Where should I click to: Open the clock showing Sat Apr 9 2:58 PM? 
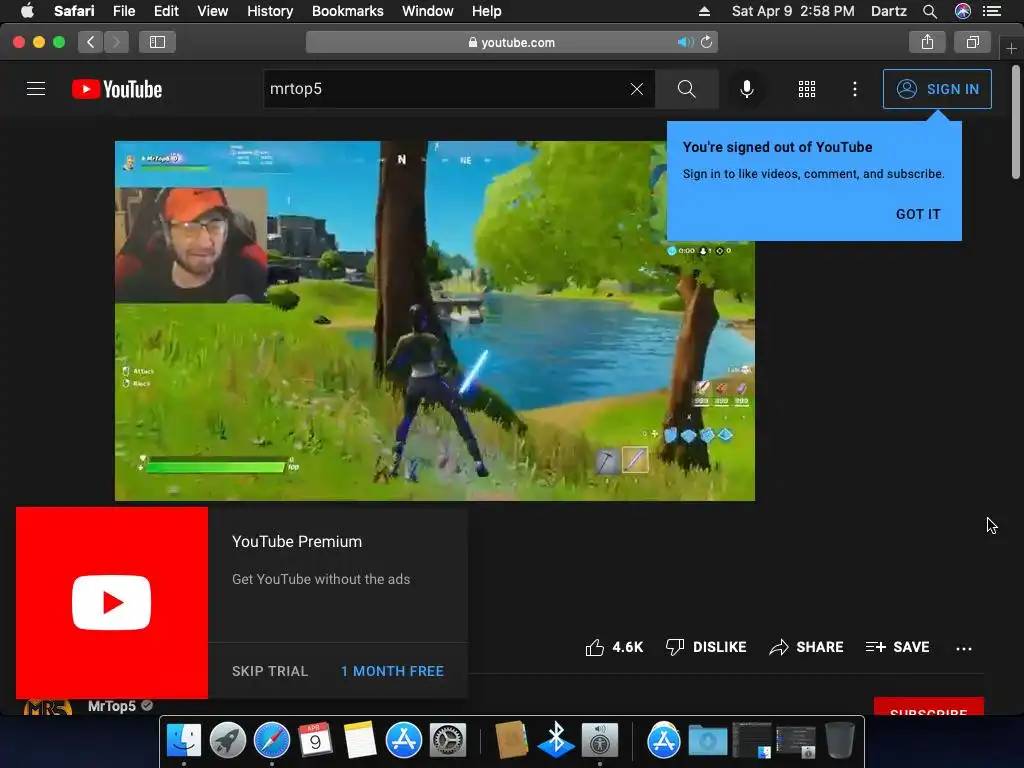pos(793,11)
